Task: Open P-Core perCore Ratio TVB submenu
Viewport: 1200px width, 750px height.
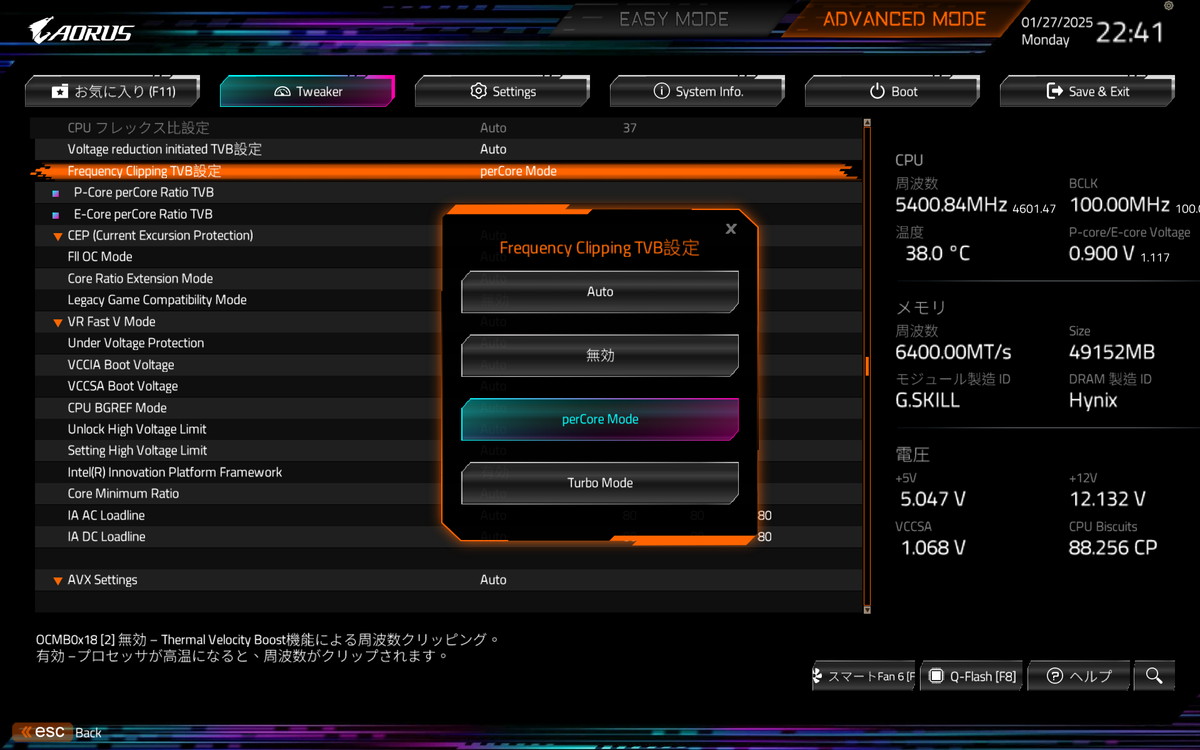Action: coord(448,192)
